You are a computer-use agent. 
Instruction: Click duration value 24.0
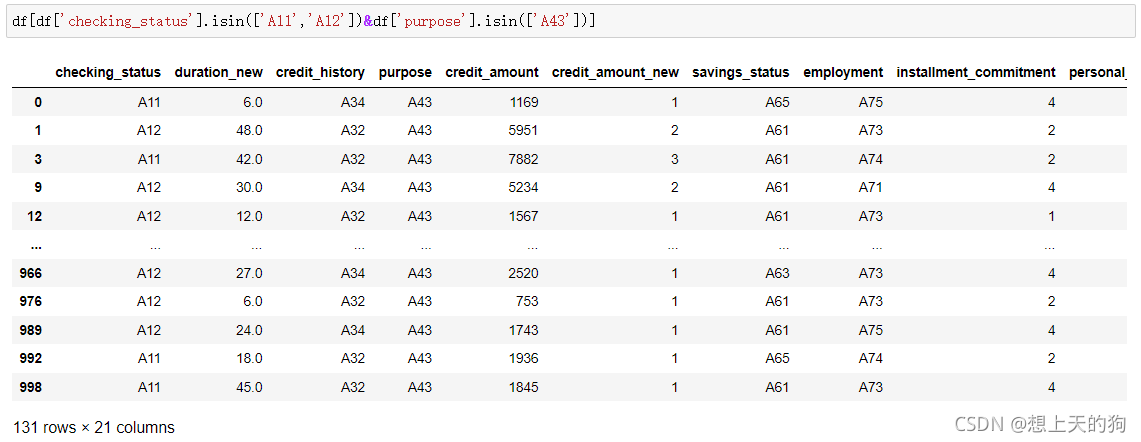coord(248,330)
